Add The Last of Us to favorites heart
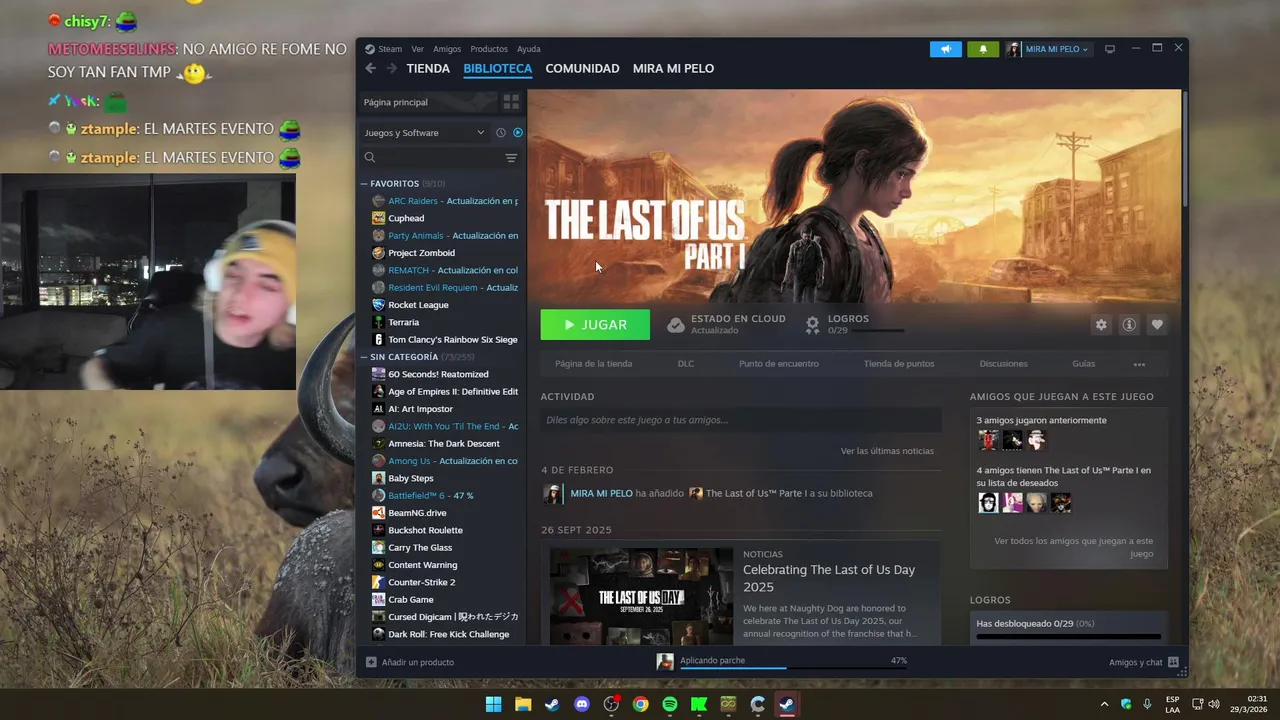1280x720 pixels. [1157, 325]
